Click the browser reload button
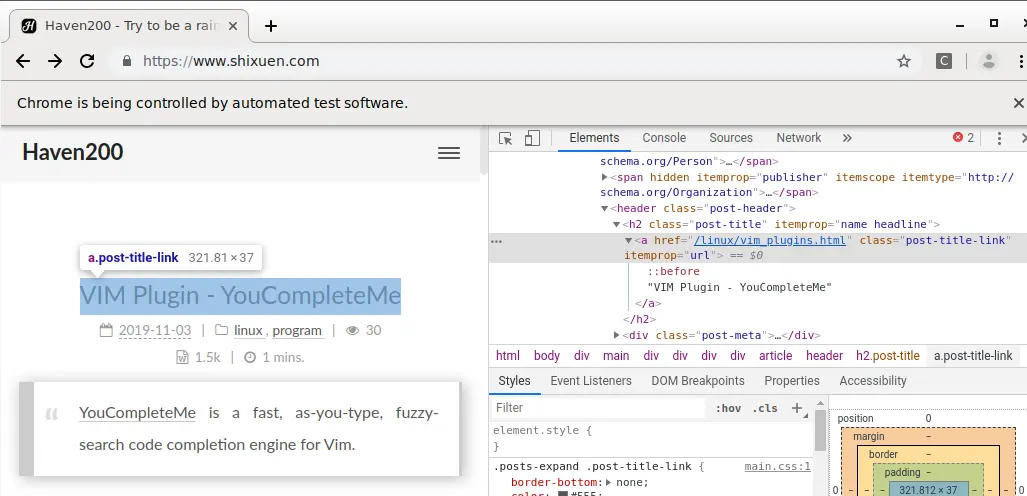The image size is (1027, 496). [87, 61]
